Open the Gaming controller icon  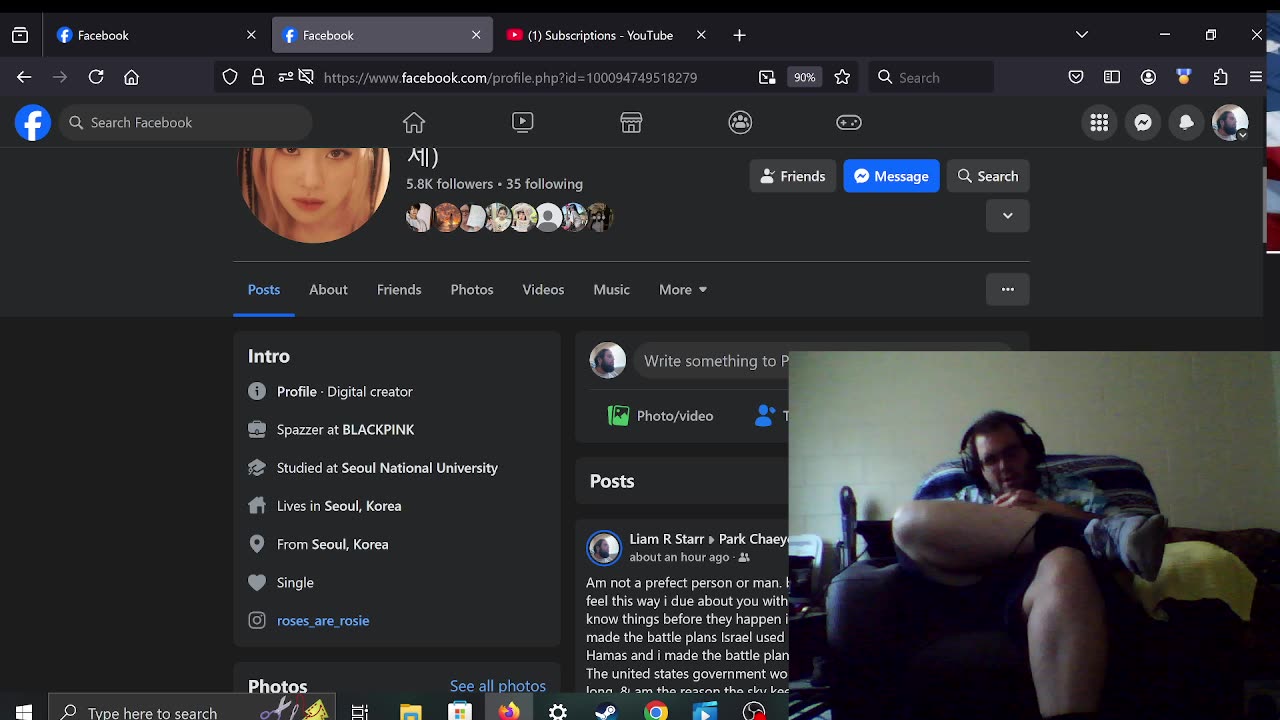pyautogui.click(x=849, y=122)
